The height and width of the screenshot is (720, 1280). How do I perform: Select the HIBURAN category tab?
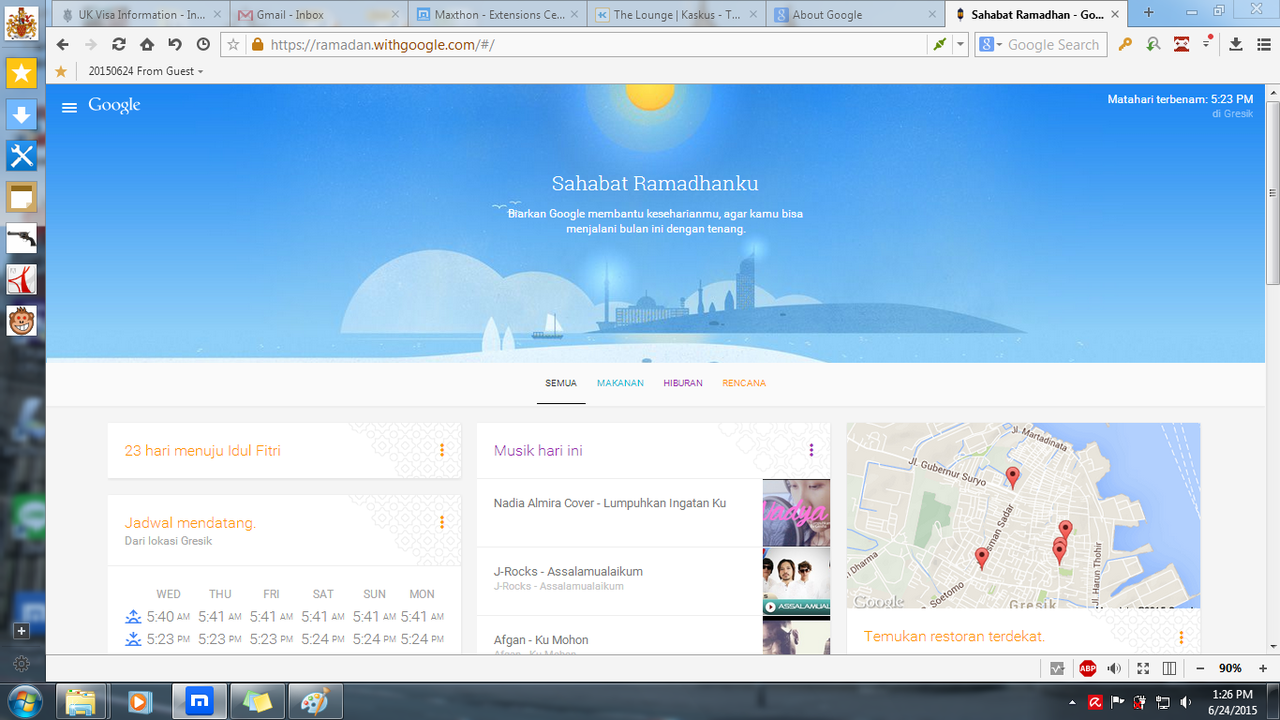click(683, 383)
